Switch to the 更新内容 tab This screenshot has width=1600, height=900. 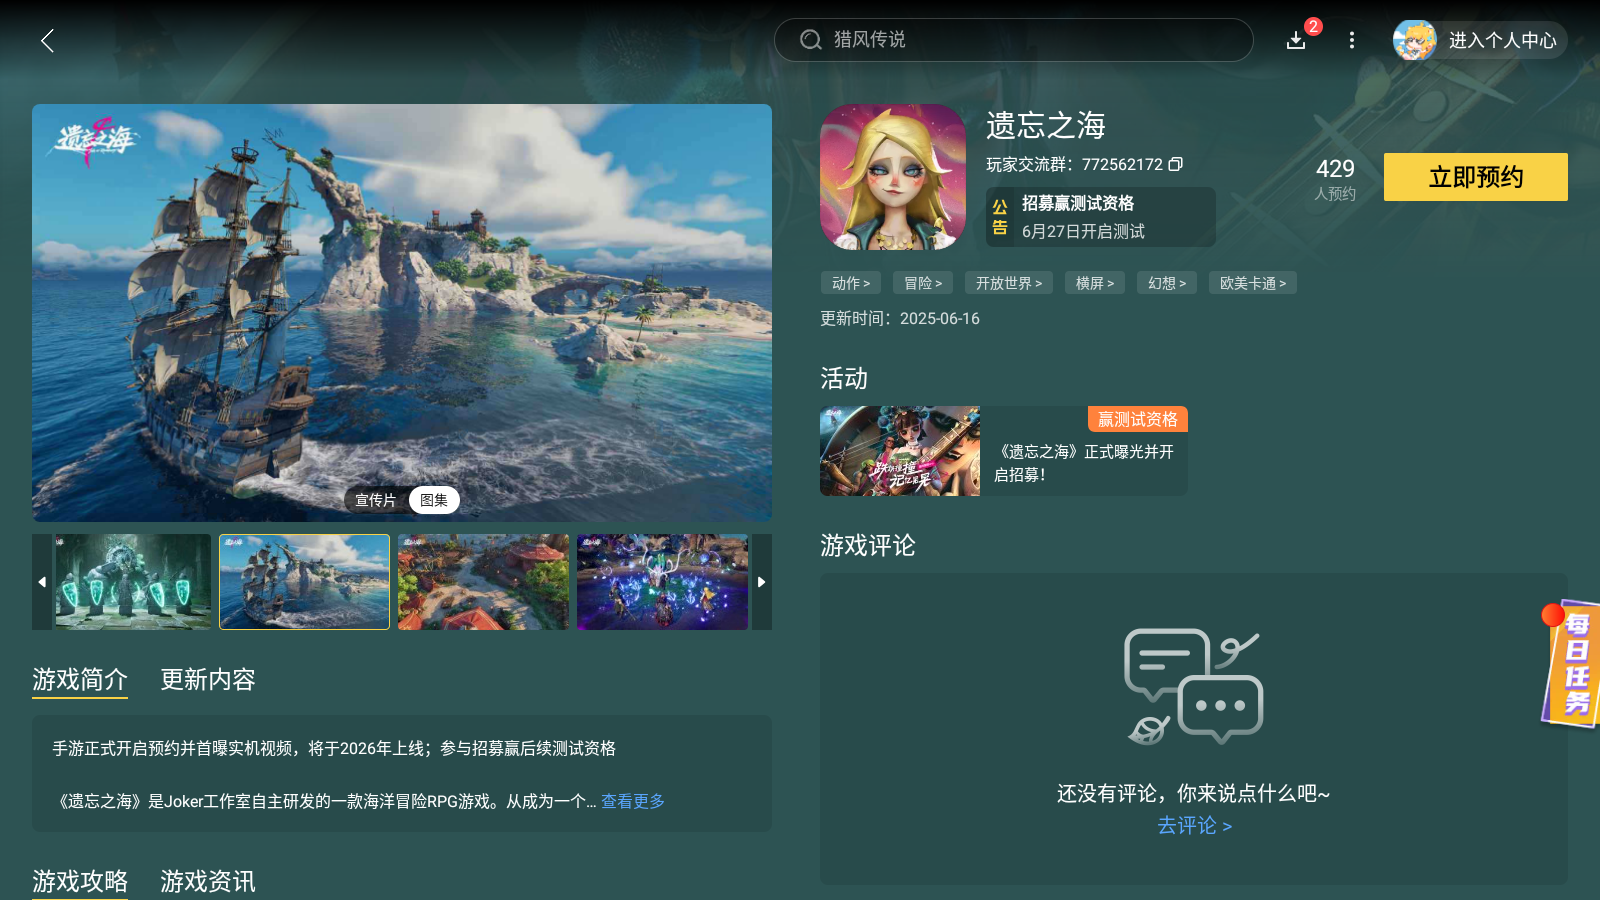pyautogui.click(x=207, y=681)
